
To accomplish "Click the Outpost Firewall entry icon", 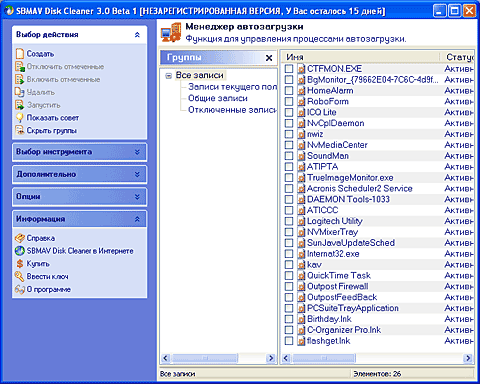I will (x=301, y=286).
